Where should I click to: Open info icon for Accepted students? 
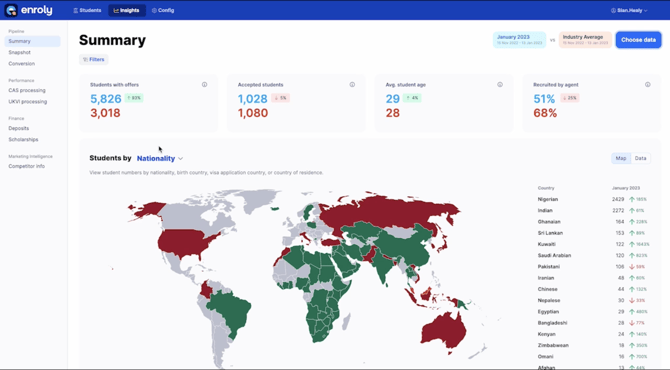point(352,85)
